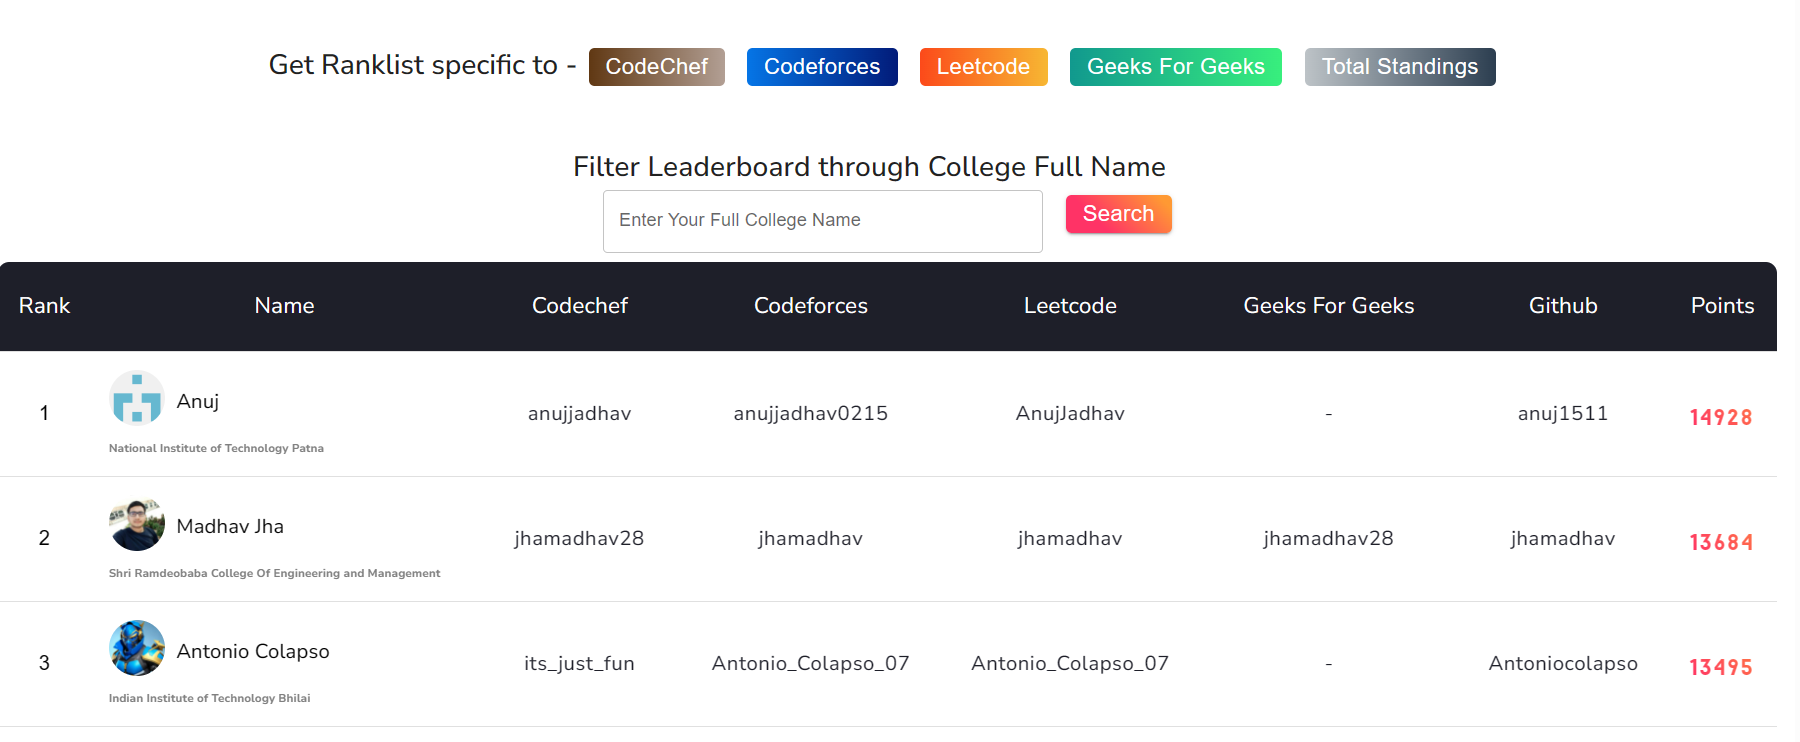Select the Antonio Colapso name

point(253,651)
